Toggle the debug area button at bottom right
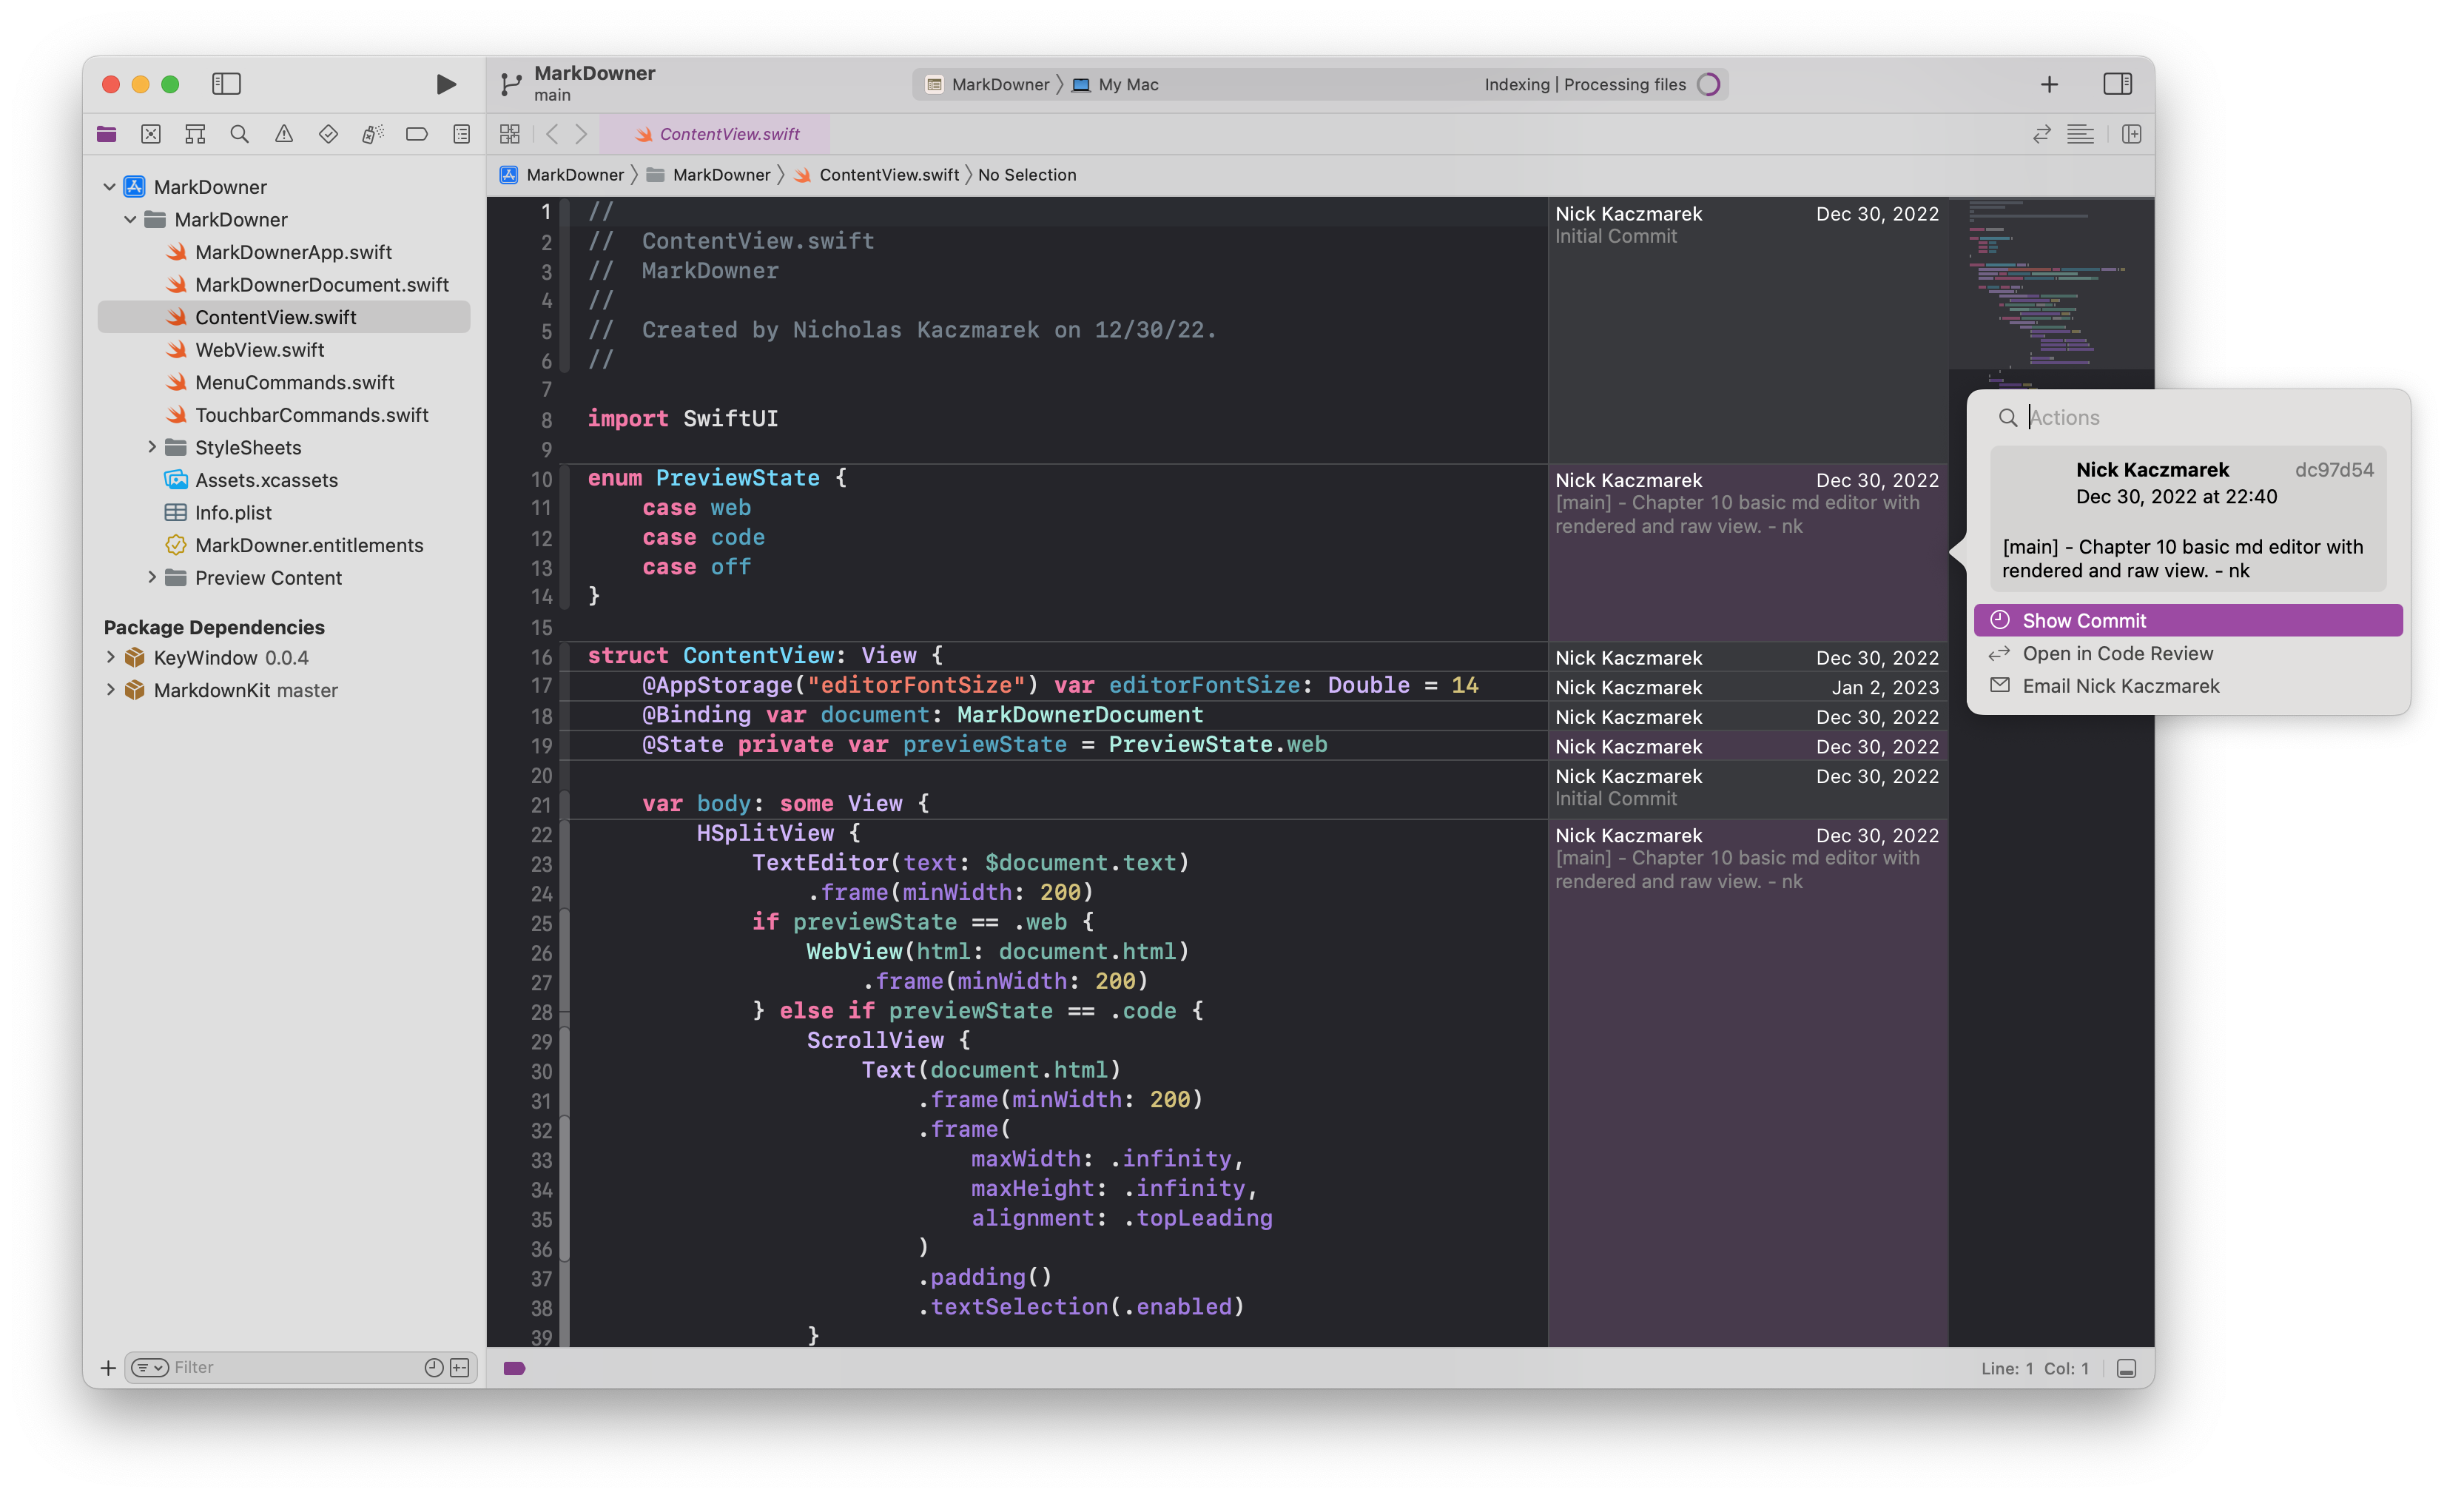This screenshot has height=1498, width=2464. point(2127,1368)
